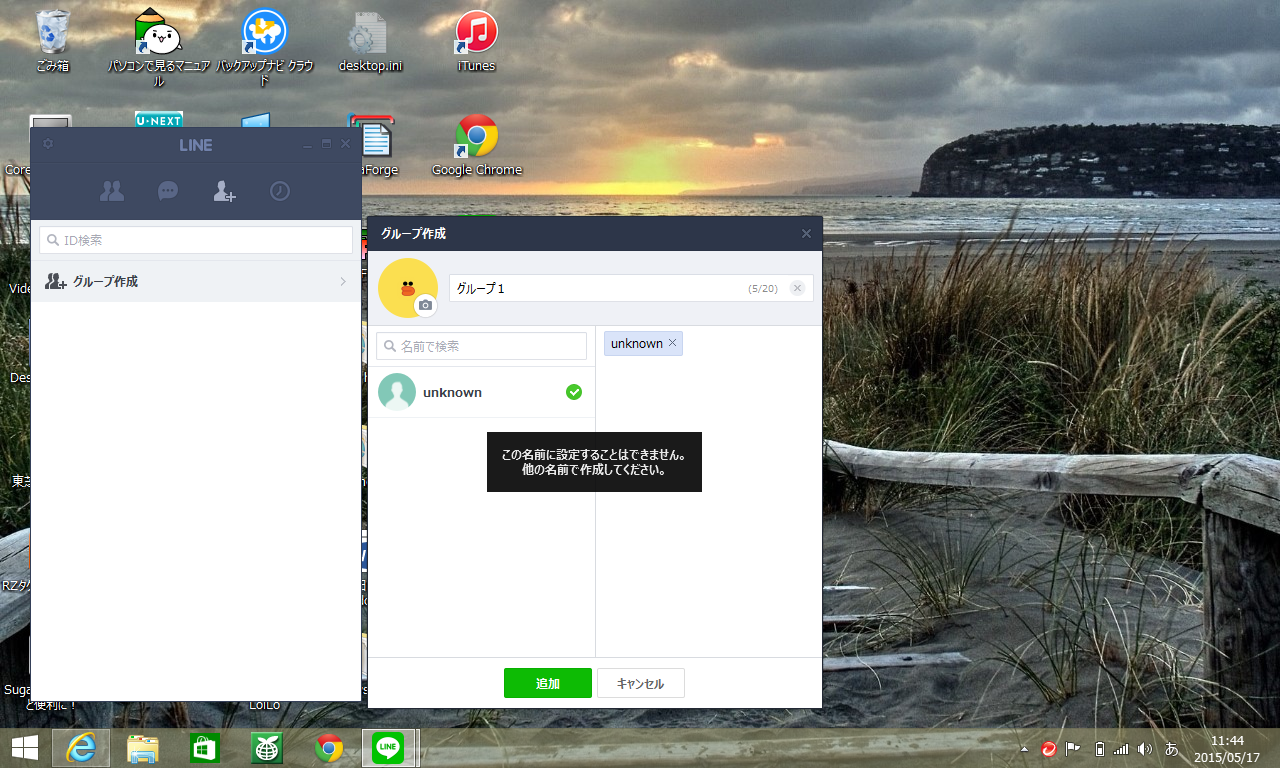
Task: Show hidden system tray icons arrow
Action: 1023,749
